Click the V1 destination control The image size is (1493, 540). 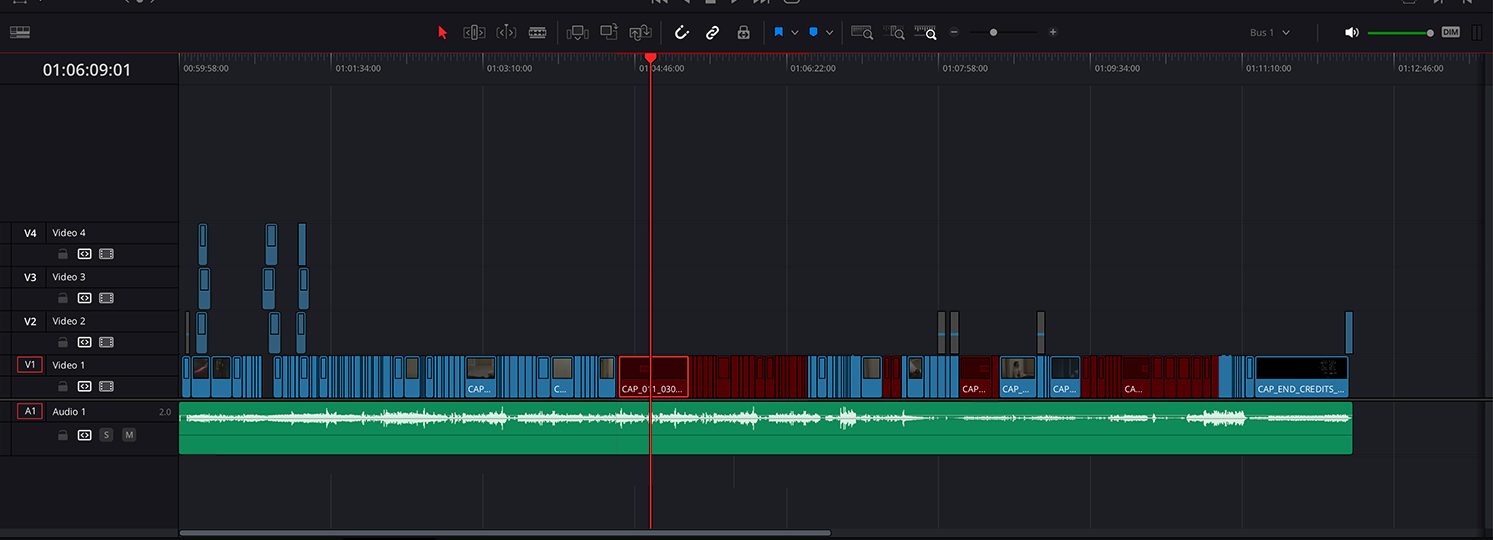tap(30, 365)
